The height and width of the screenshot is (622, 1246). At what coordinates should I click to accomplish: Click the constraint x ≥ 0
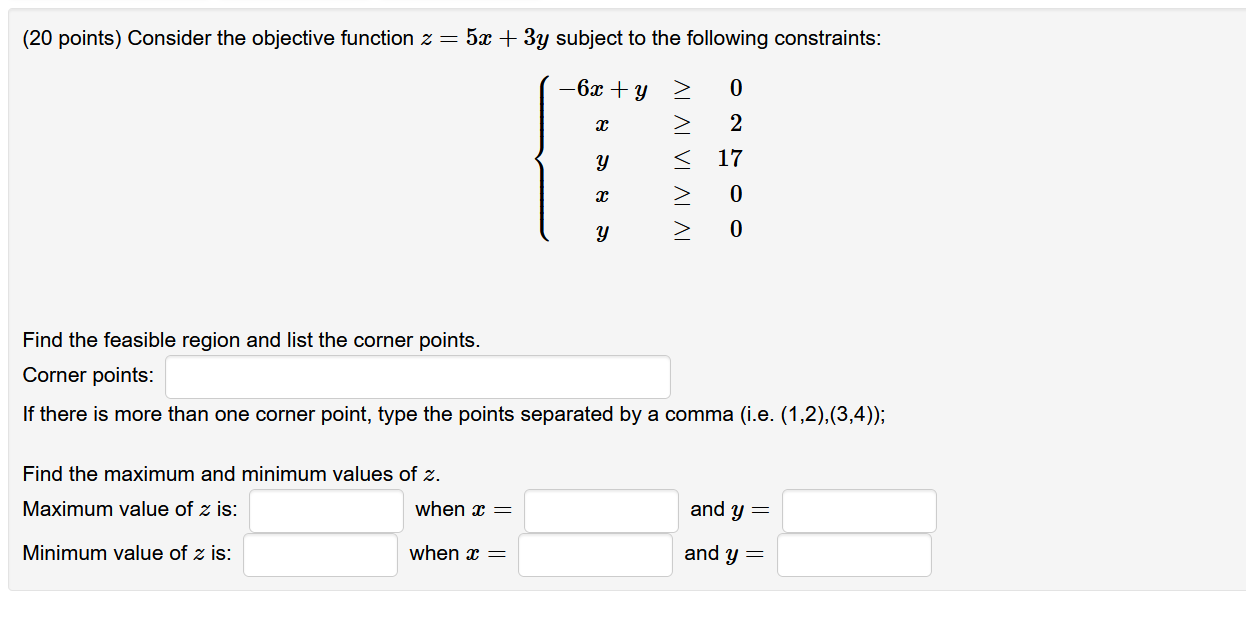pos(667,194)
